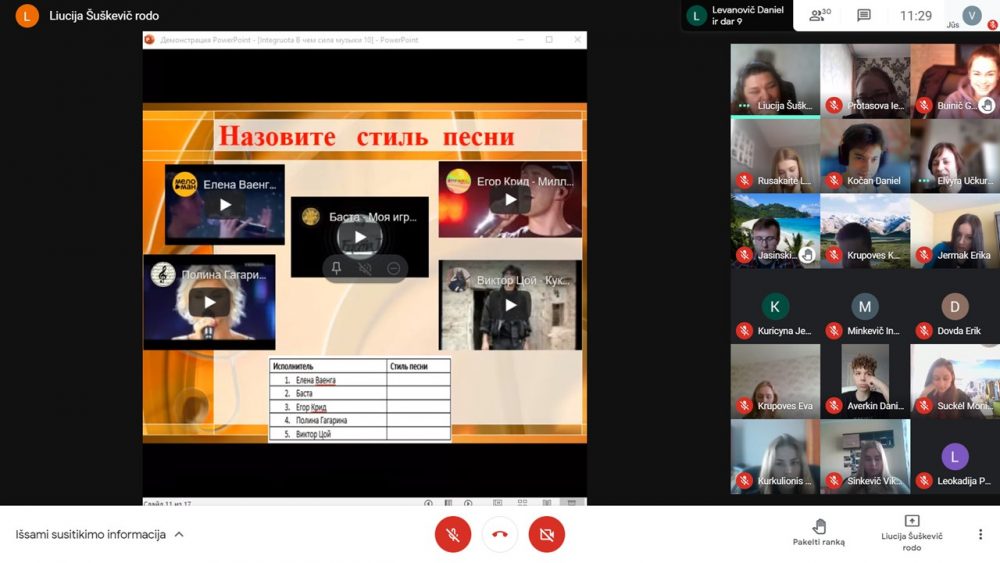Play the Егор Крид video

510,200
